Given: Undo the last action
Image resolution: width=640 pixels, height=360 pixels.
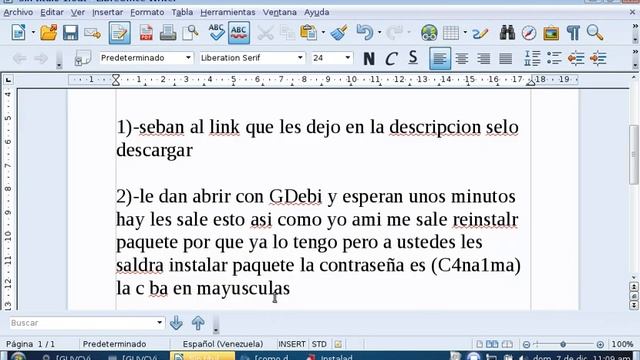Looking at the screenshot, I should tap(364, 33).
